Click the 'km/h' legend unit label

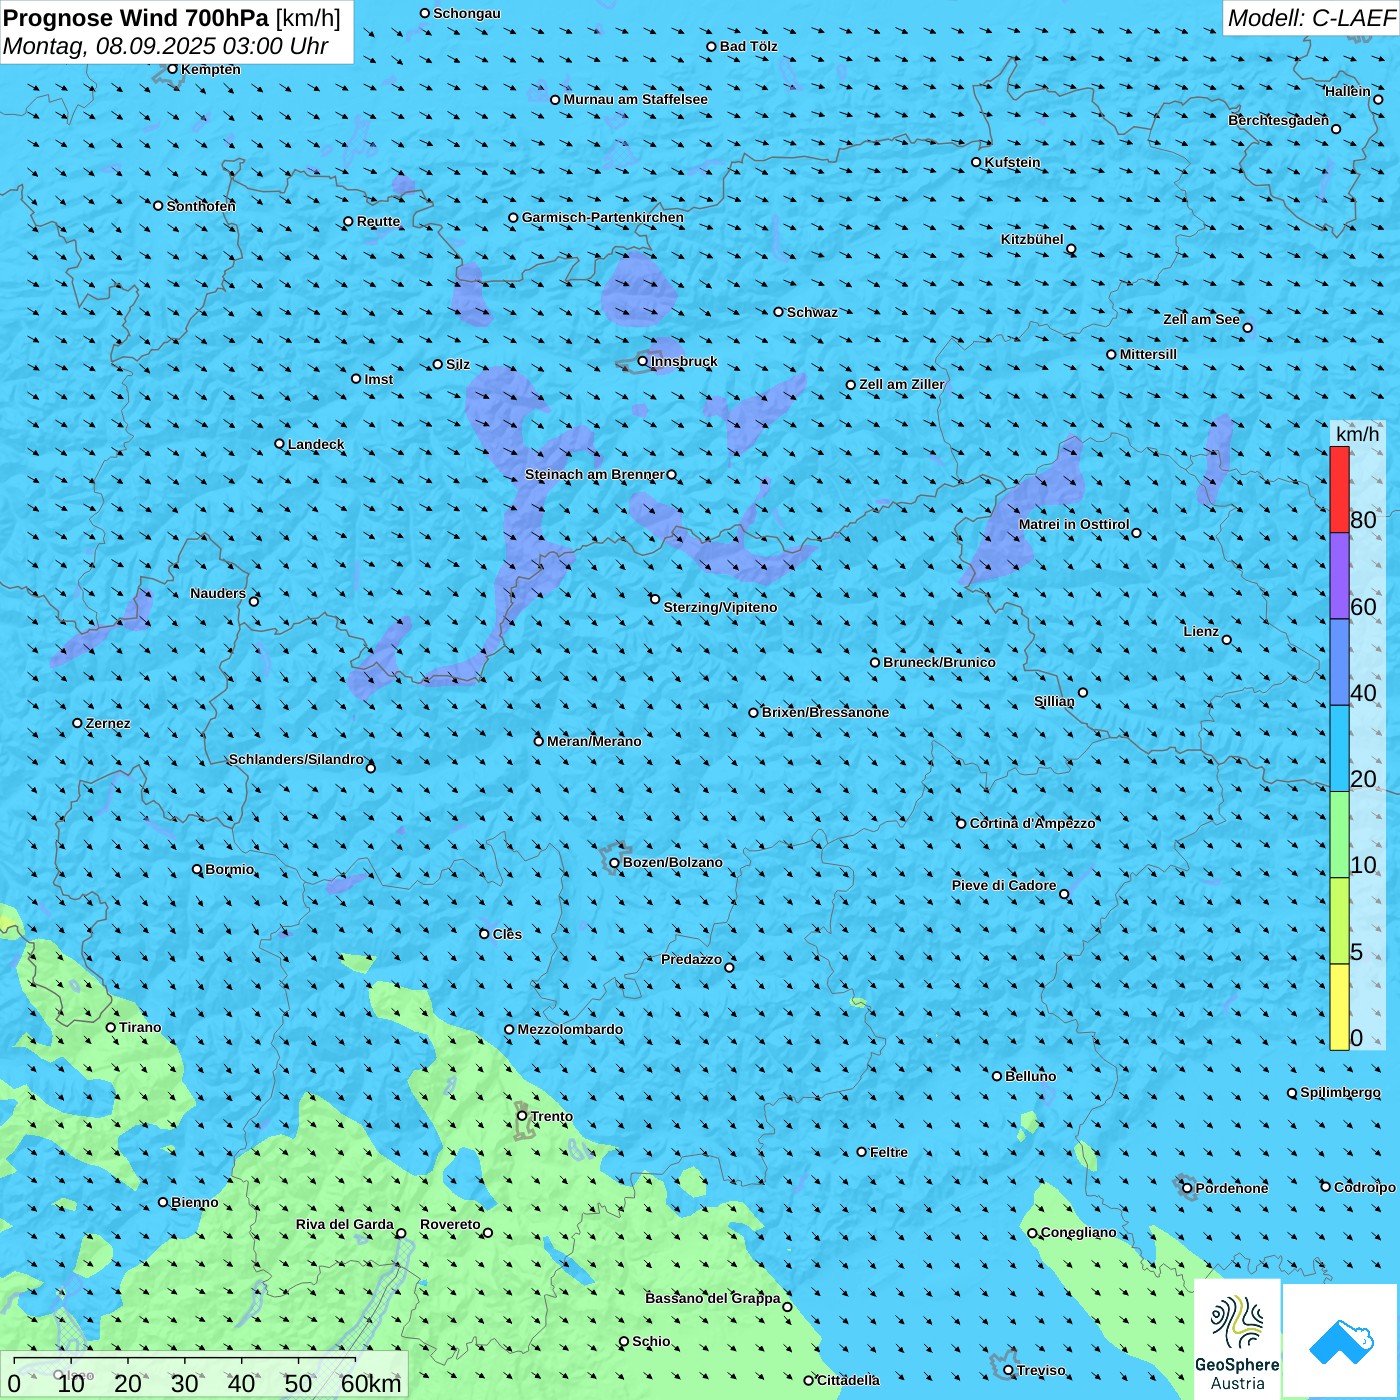point(1358,434)
